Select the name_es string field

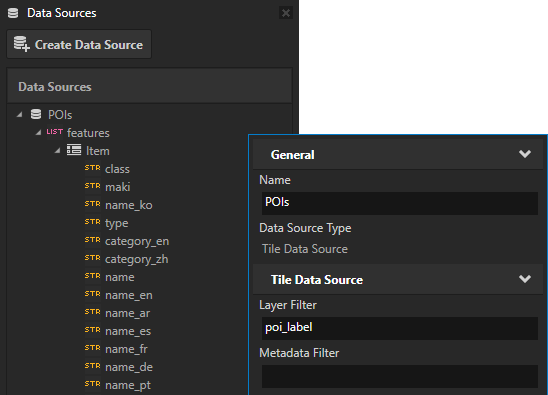pos(128,331)
